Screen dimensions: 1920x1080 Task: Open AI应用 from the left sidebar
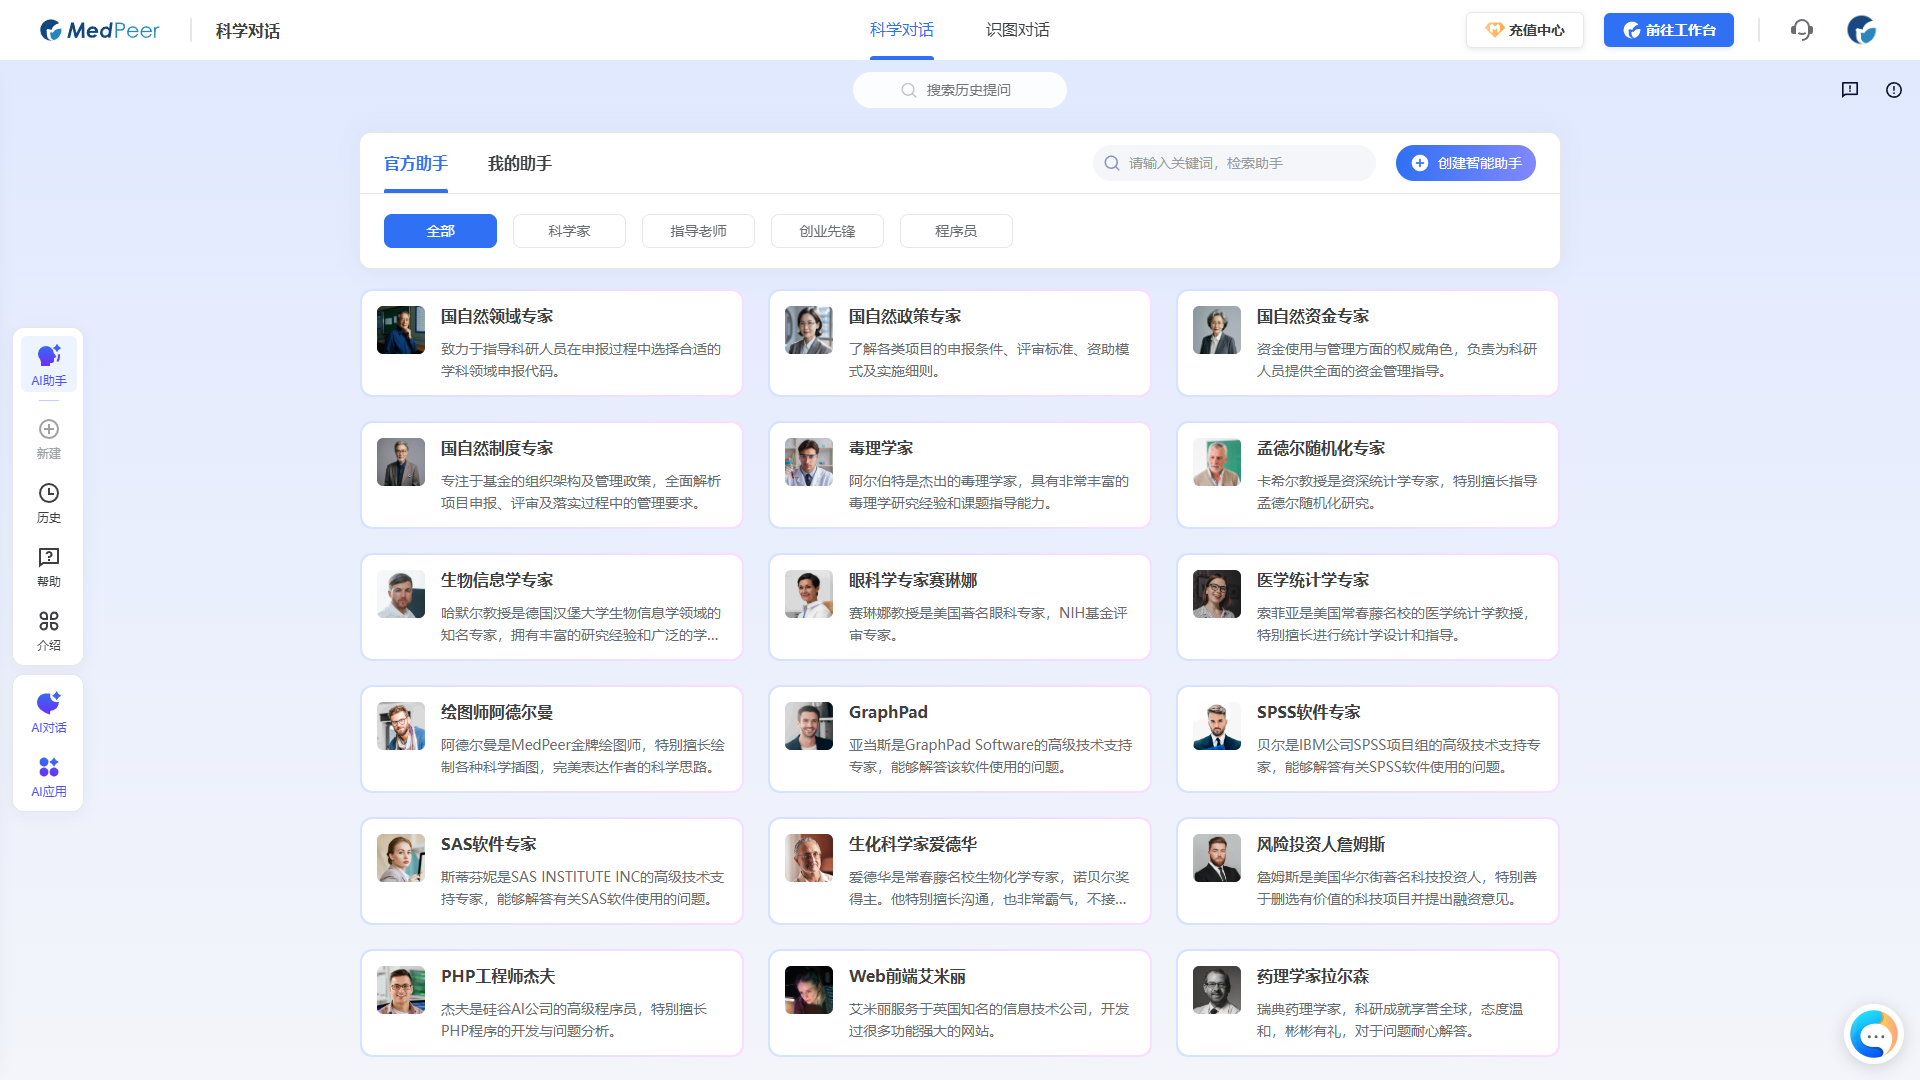(x=48, y=775)
